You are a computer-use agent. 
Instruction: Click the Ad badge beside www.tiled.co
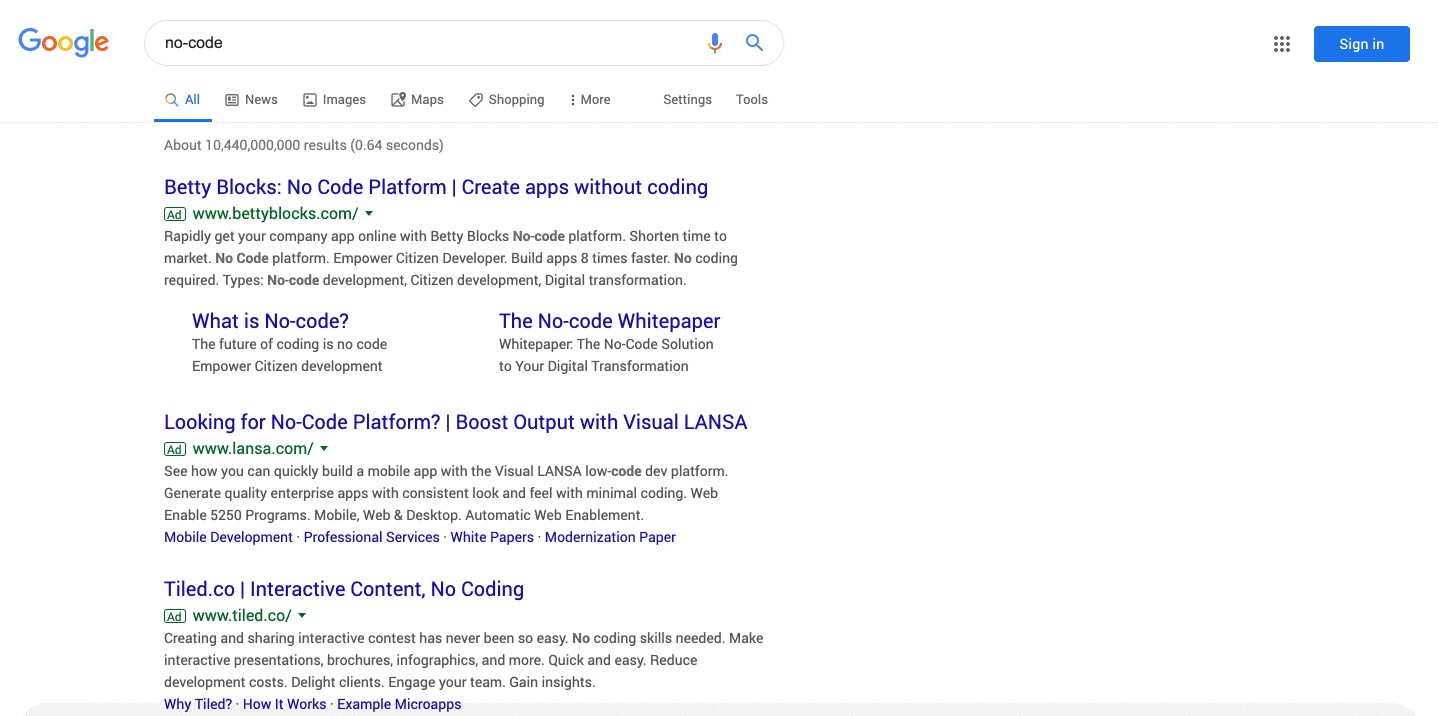tap(175, 616)
